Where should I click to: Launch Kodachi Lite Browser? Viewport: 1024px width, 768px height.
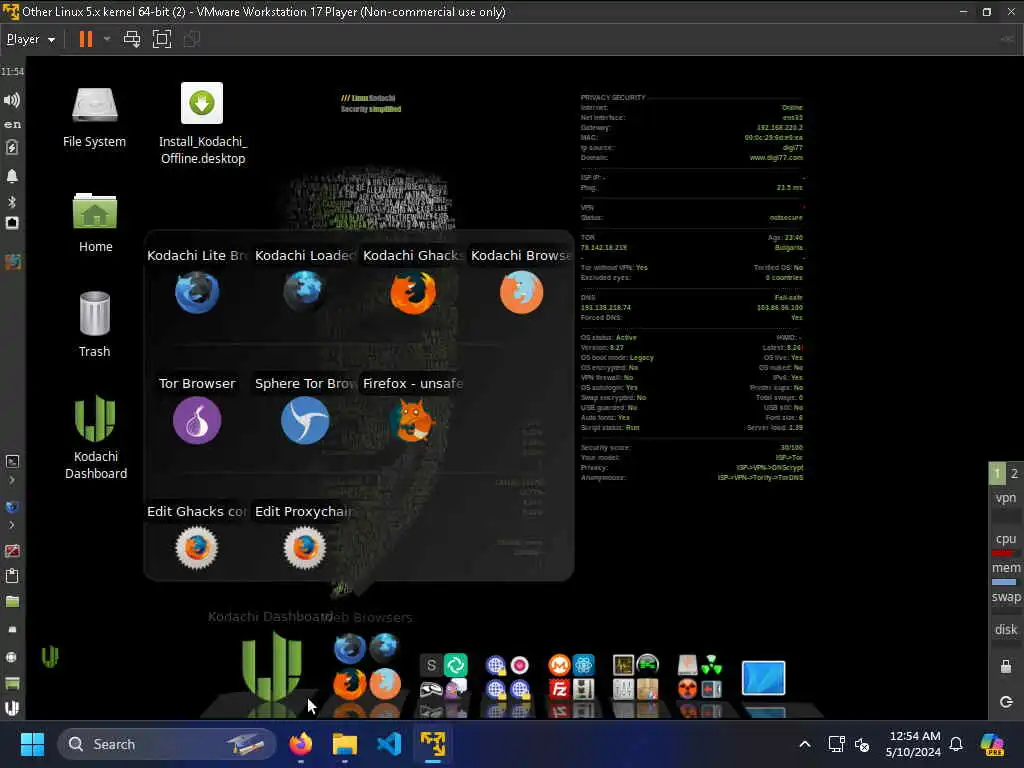click(197, 292)
